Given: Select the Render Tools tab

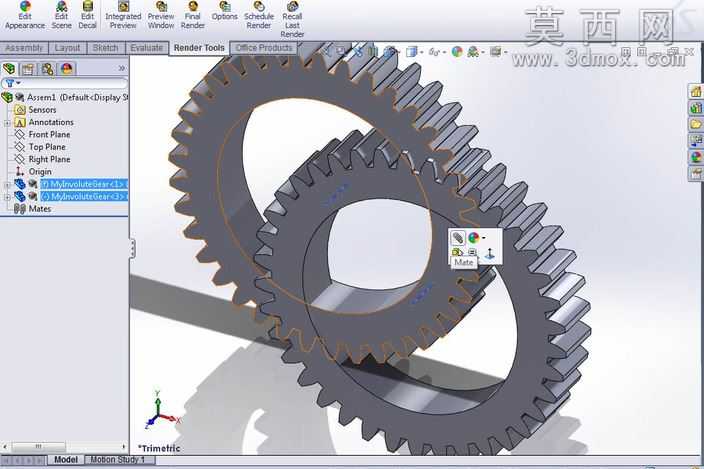Looking at the screenshot, I should [x=199, y=48].
